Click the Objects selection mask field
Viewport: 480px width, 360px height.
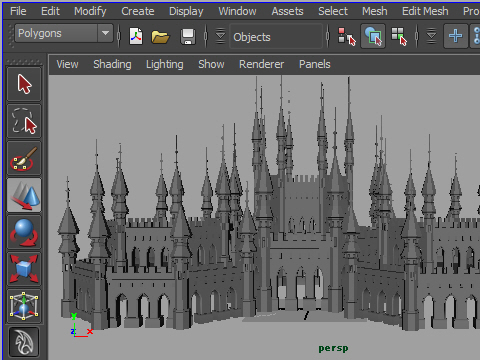tap(276, 36)
